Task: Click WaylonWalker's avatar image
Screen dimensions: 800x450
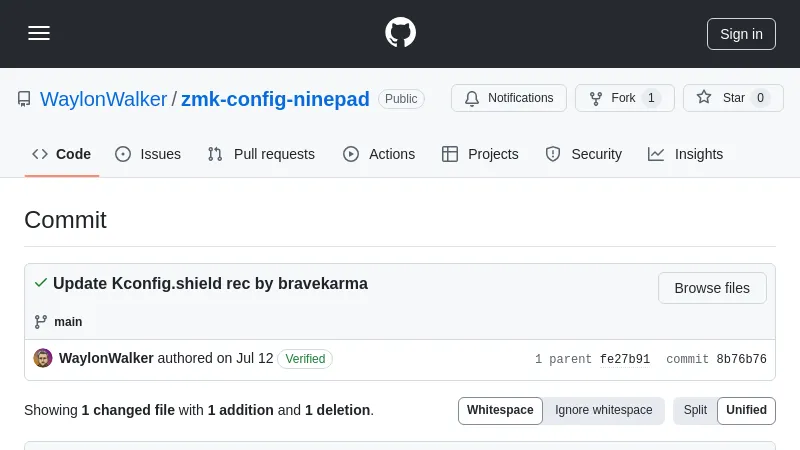Action: click(x=43, y=358)
